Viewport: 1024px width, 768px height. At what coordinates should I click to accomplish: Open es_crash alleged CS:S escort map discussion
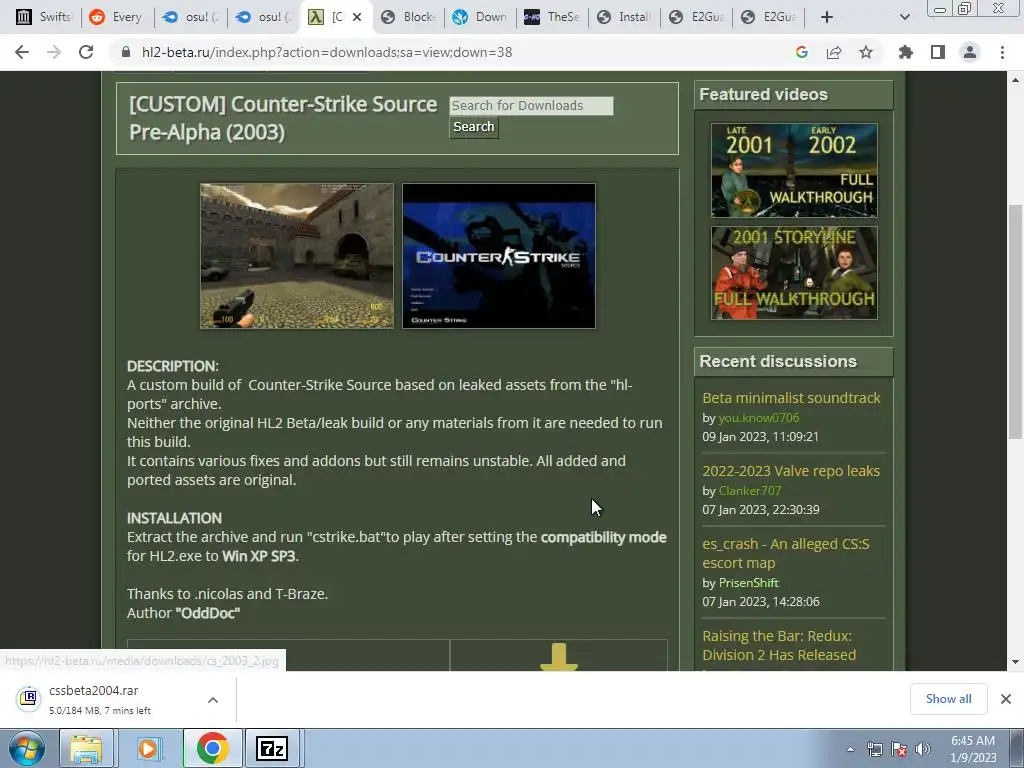(786, 553)
